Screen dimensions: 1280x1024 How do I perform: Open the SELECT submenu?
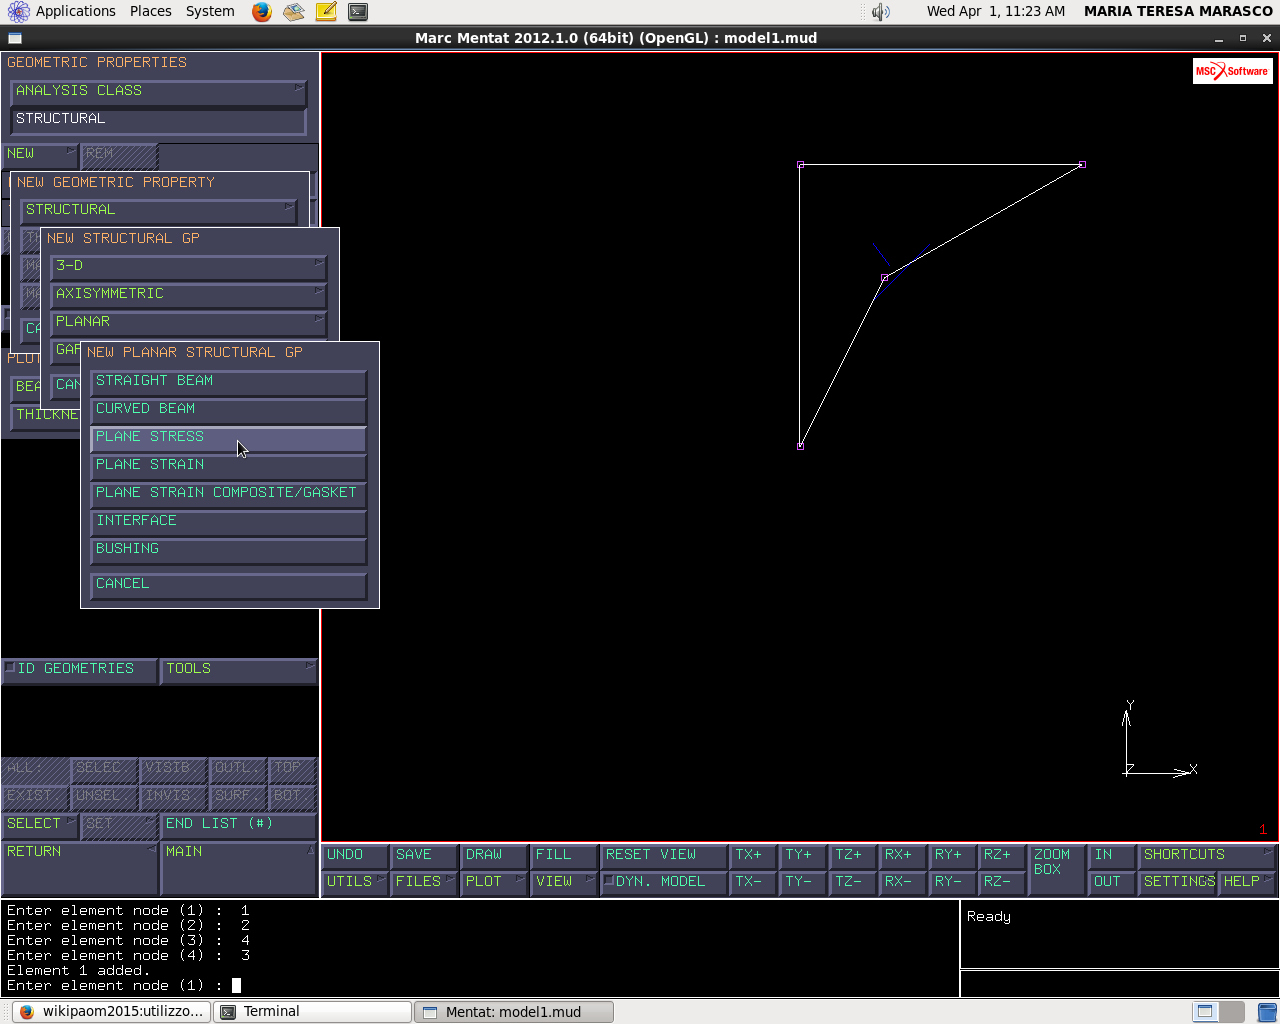(x=40, y=825)
